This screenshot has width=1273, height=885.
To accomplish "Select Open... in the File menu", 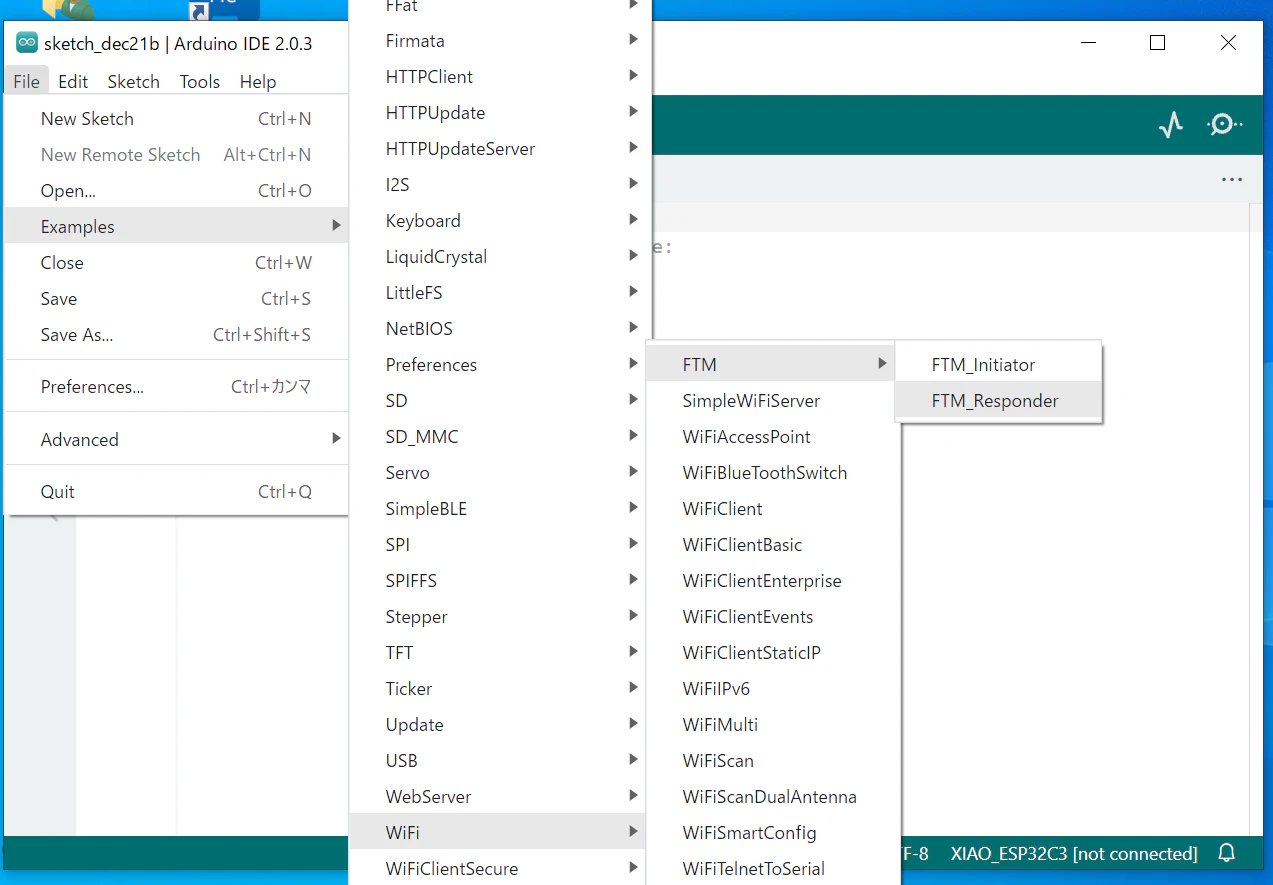I will tap(176, 191).
